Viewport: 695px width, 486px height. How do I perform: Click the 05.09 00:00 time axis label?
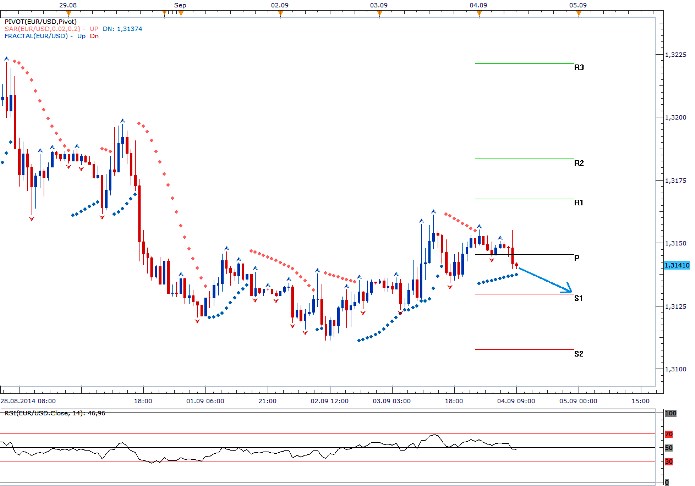(x=578, y=401)
